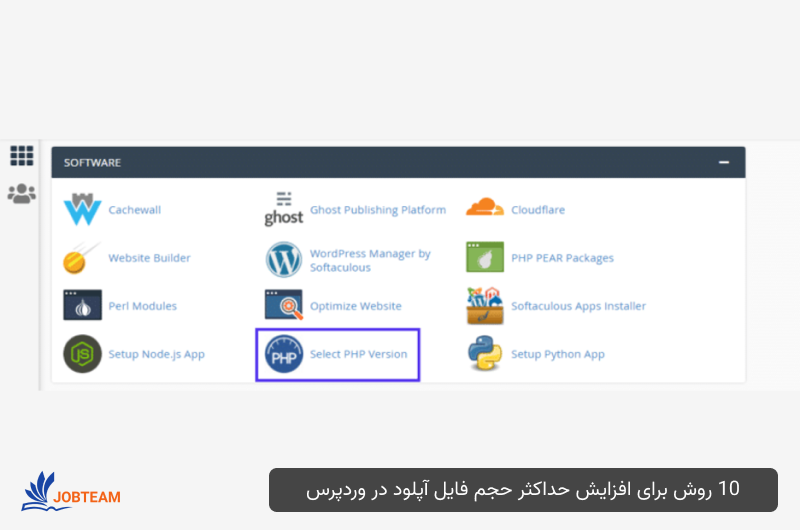This screenshot has width=800, height=530.
Task: Open WordPress Manager by Softaculous link
Action: coord(370,260)
